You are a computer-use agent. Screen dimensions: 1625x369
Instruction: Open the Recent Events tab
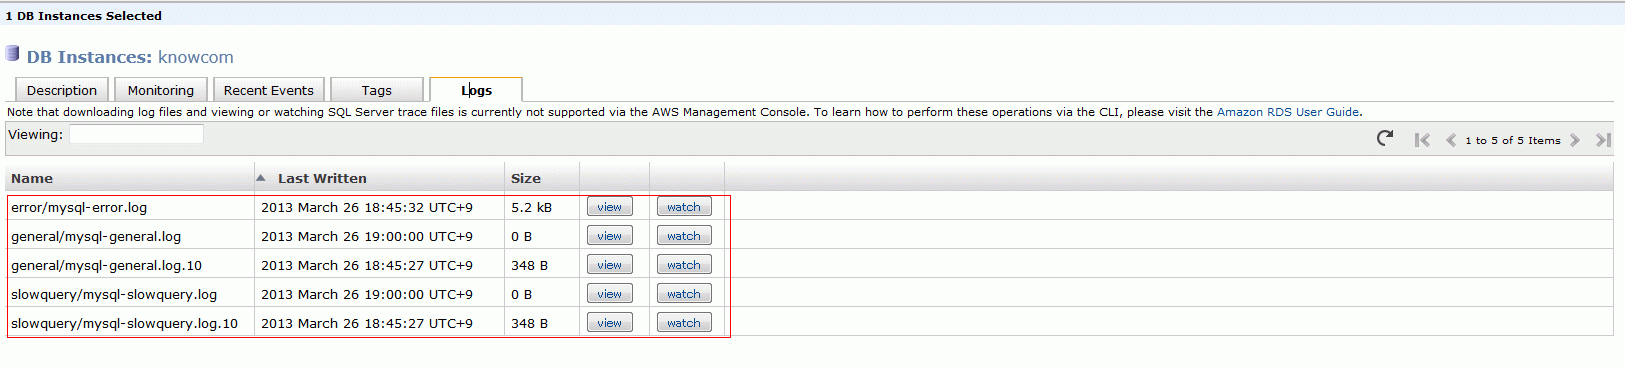click(269, 90)
